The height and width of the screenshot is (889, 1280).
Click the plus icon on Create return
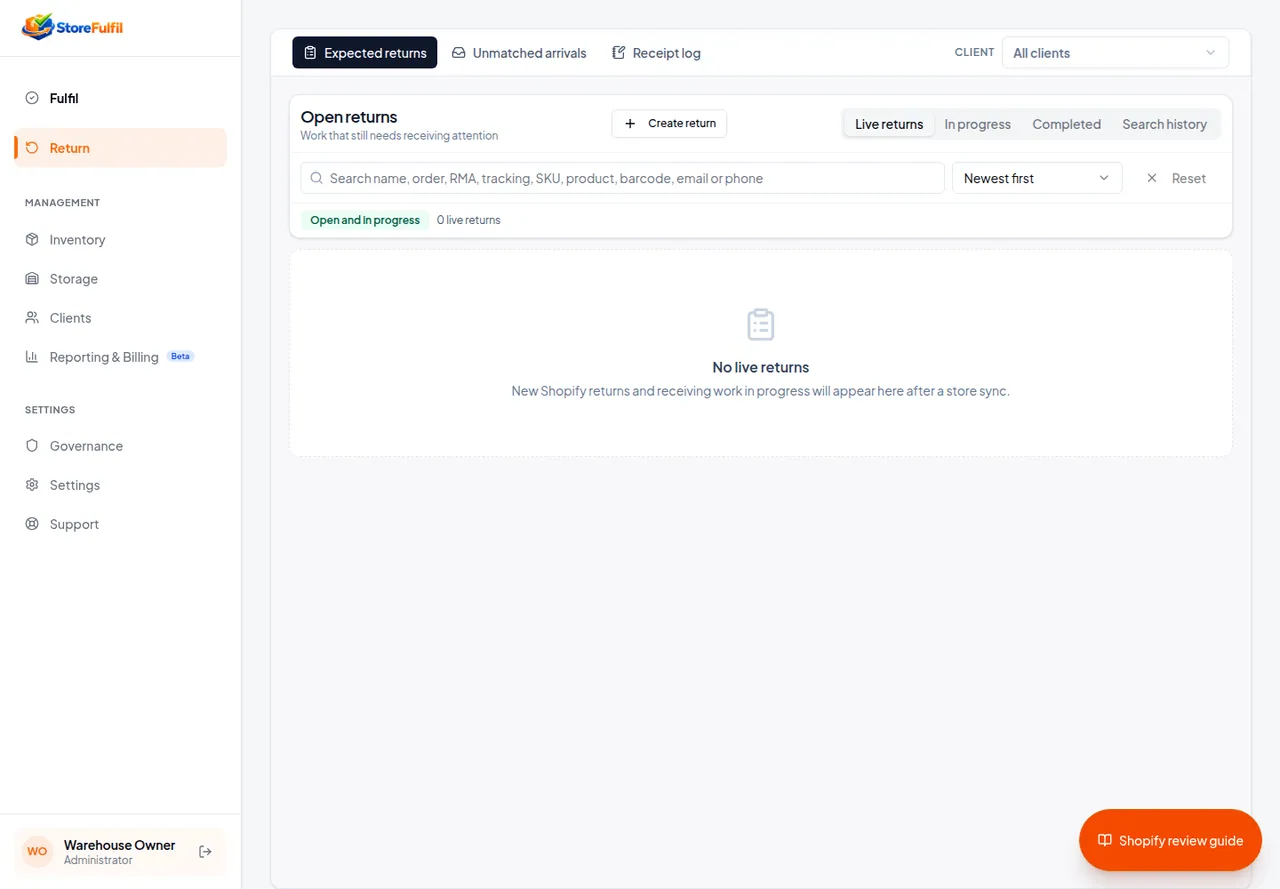click(x=630, y=124)
